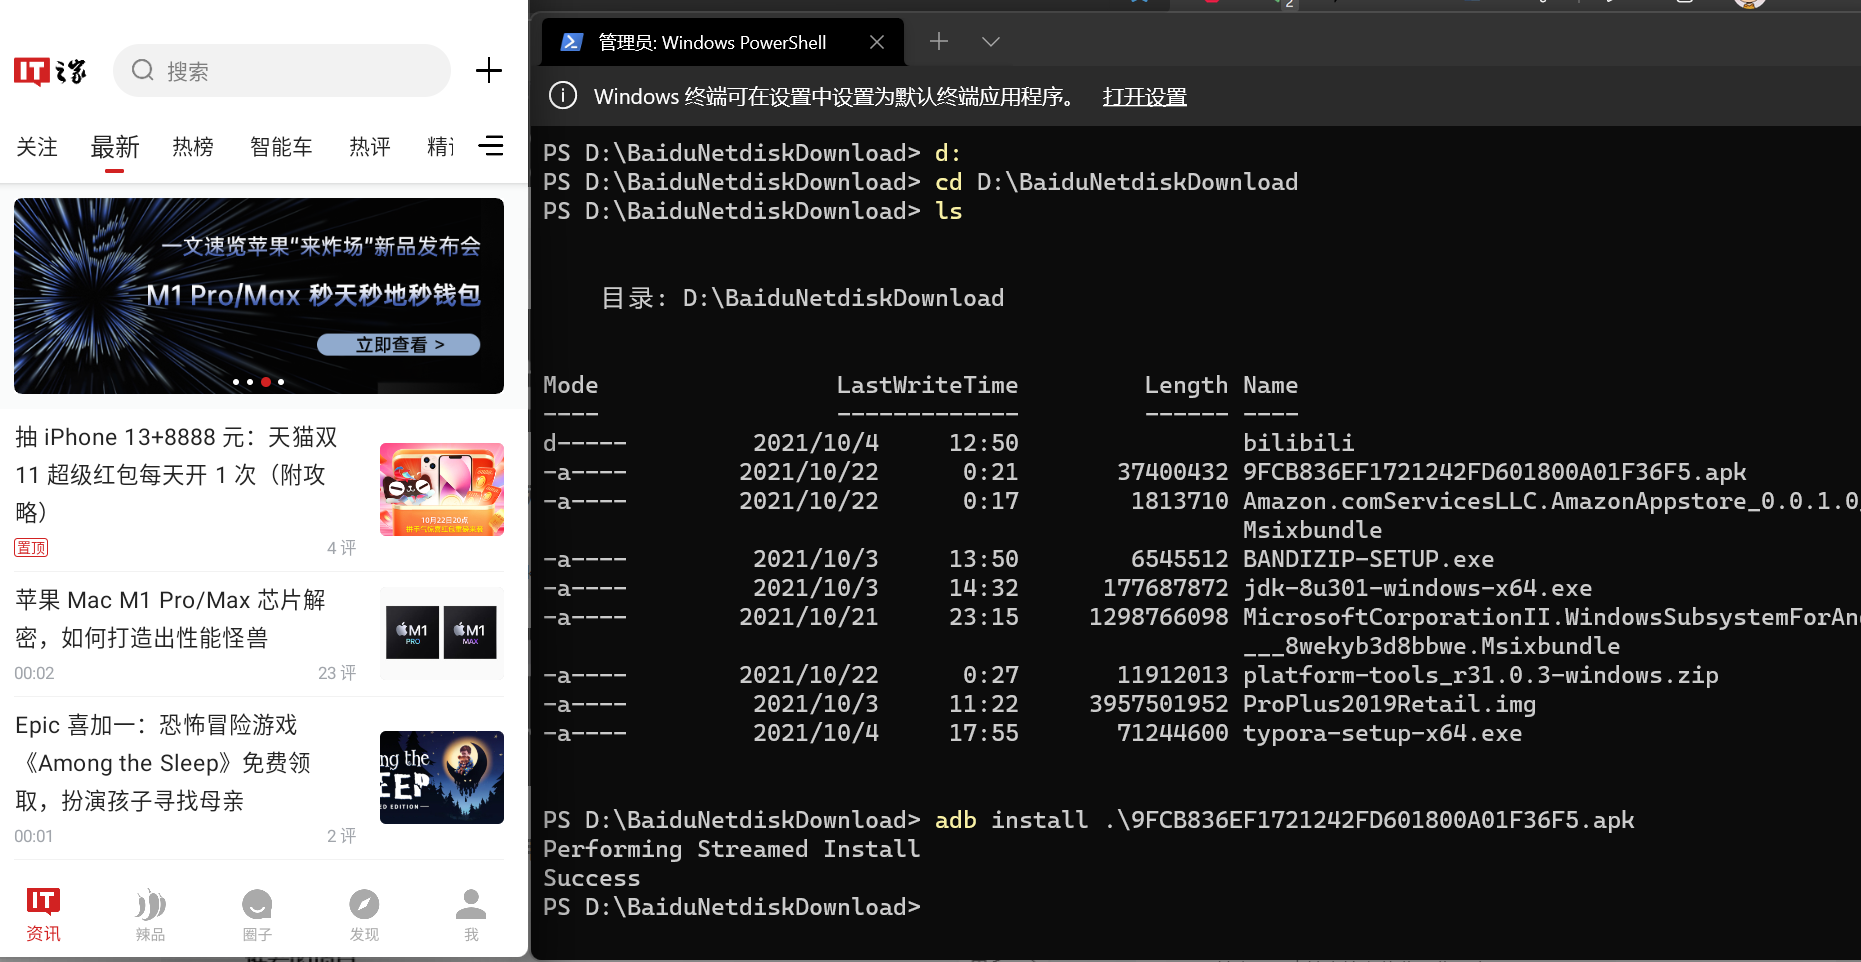Click the bilibili directory name
Viewport: 1861px width, 962px height.
(1298, 443)
